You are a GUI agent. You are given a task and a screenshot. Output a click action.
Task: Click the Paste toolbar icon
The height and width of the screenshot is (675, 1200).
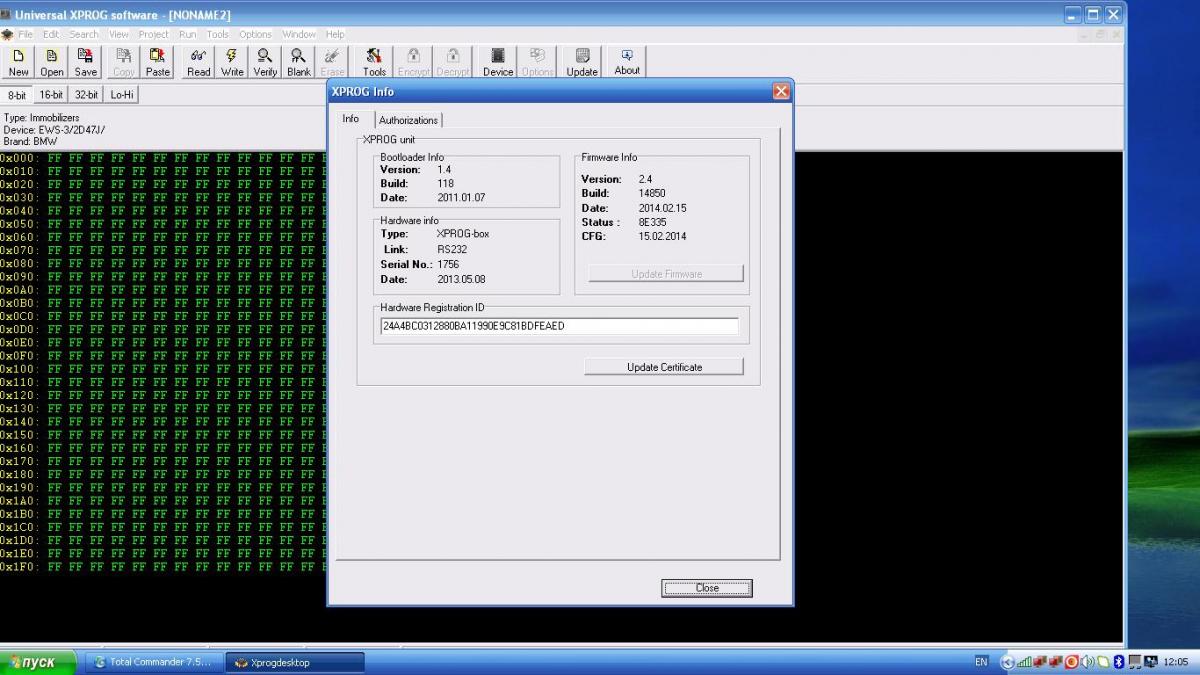click(158, 62)
